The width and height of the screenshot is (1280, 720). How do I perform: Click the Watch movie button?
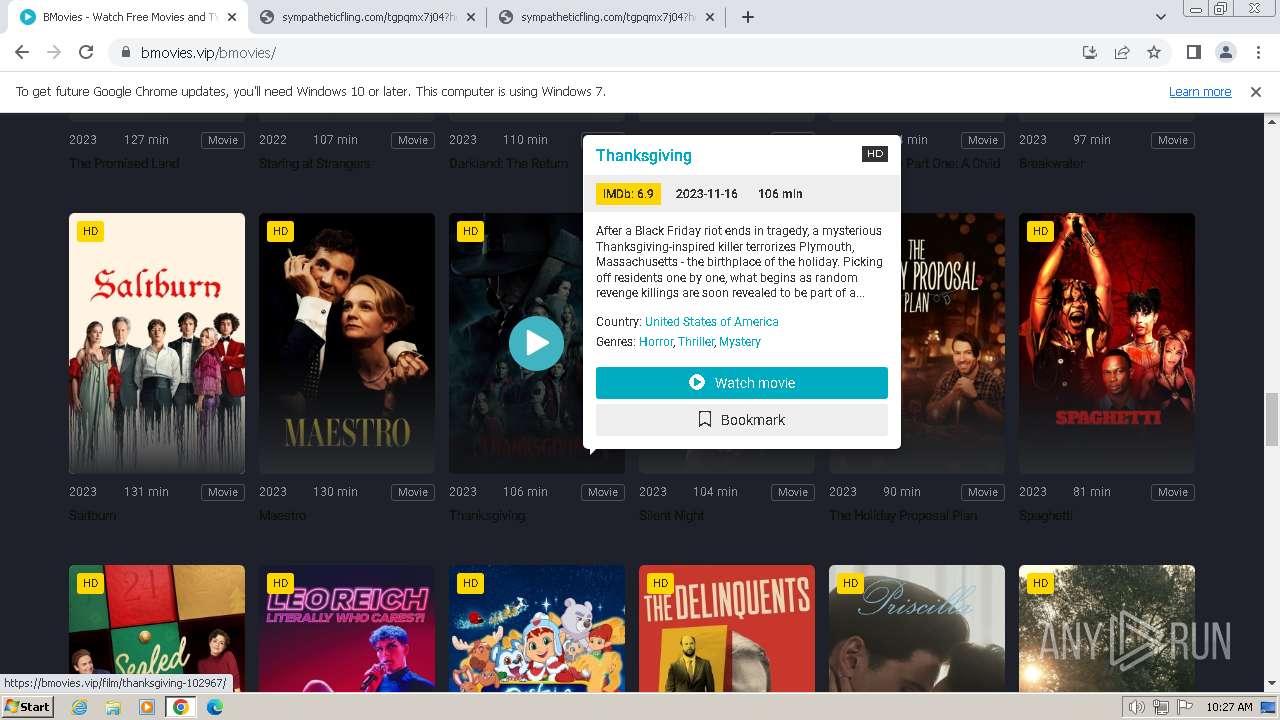pos(742,383)
